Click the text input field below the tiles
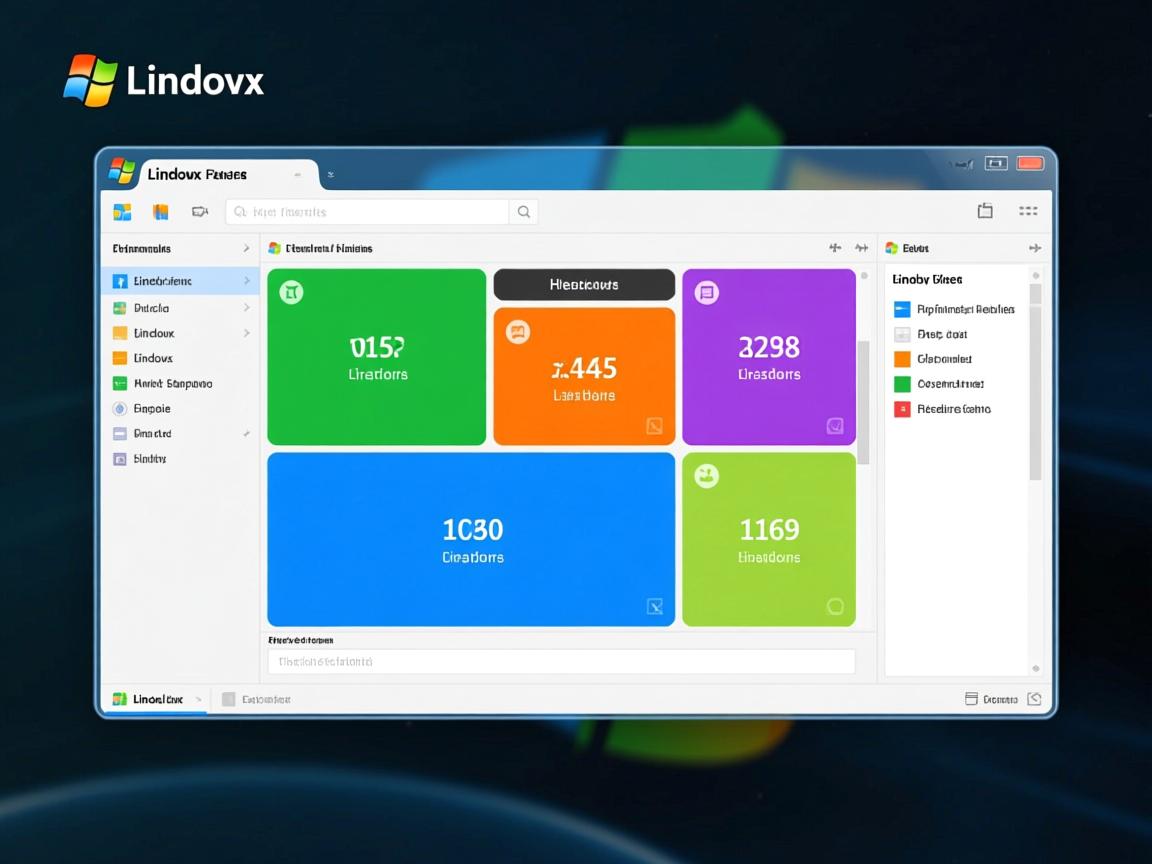Viewport: 1152px width, 864px height. [x=560, y=661]
